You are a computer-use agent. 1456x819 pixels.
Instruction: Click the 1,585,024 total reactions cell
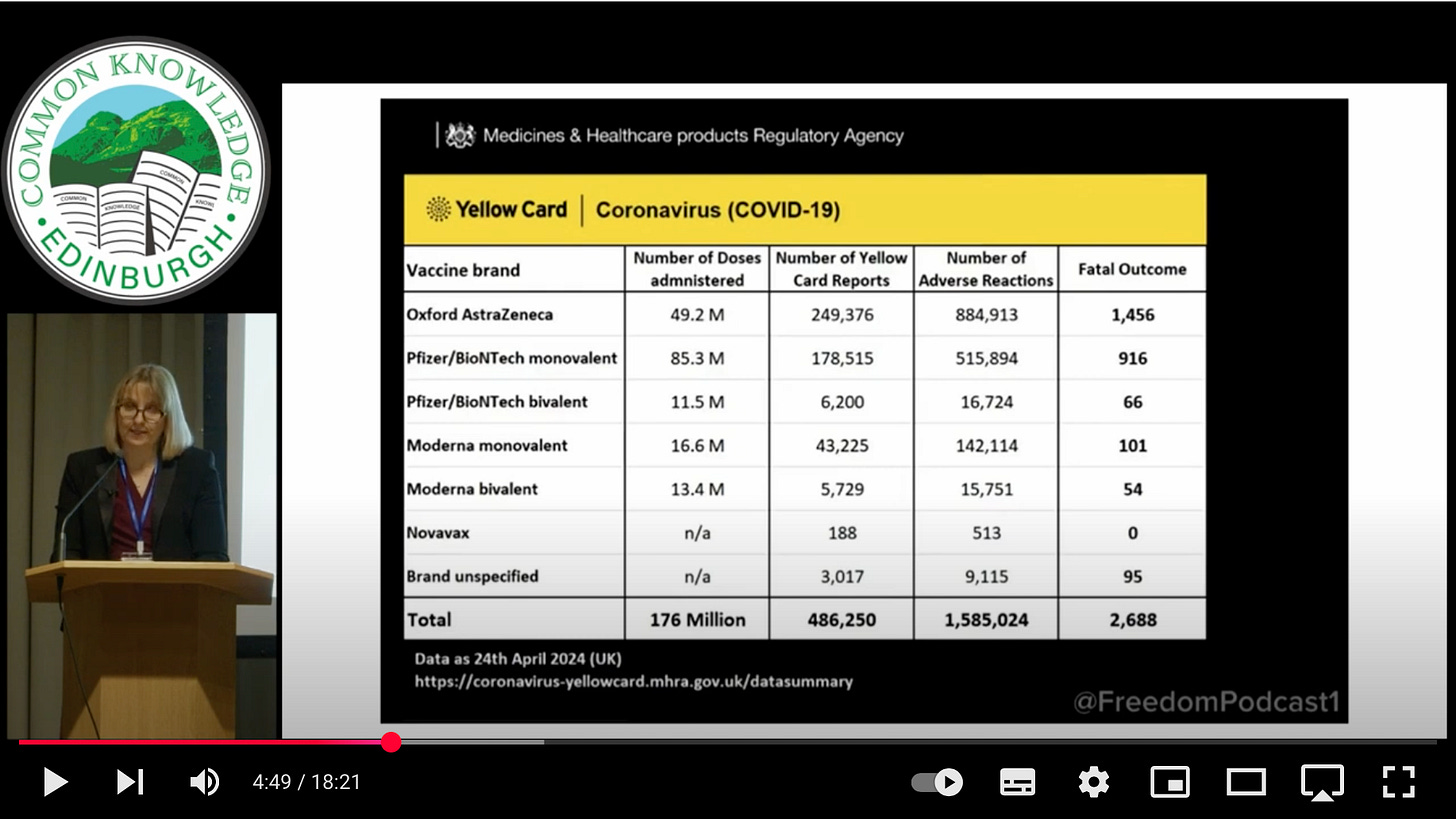[x=986, y=620]
